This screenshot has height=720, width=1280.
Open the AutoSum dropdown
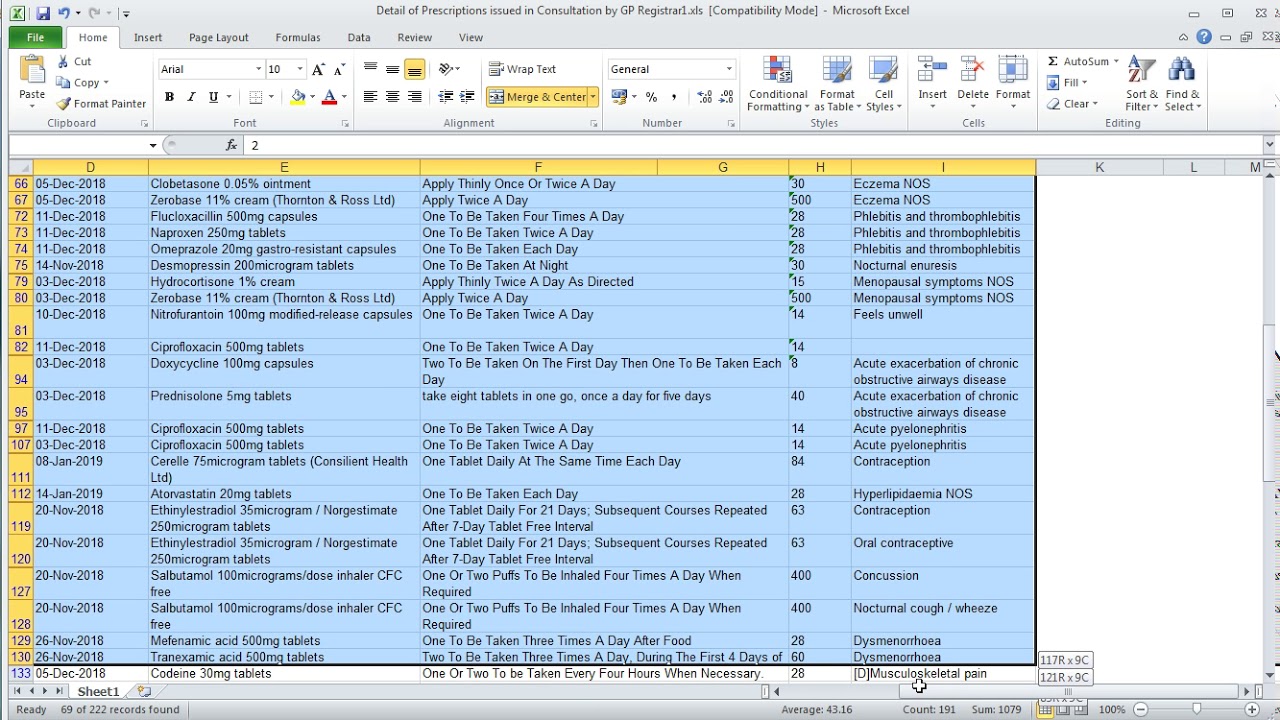(1116, 62)
